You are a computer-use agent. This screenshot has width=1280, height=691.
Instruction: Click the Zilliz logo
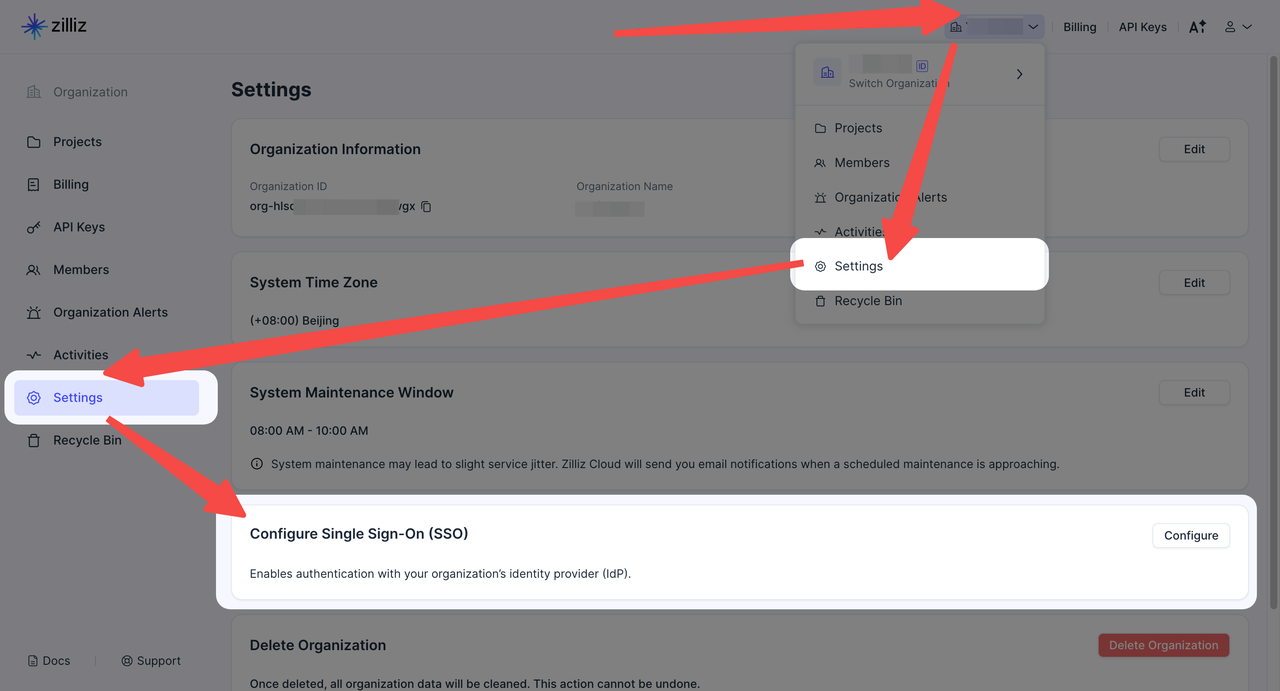pyautogui.click(x=54, y=26)
